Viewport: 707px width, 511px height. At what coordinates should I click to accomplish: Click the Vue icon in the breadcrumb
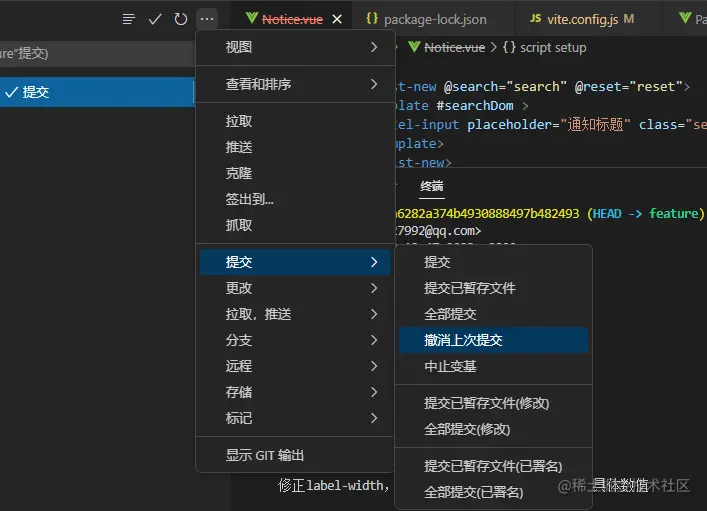tap(414, 47)
